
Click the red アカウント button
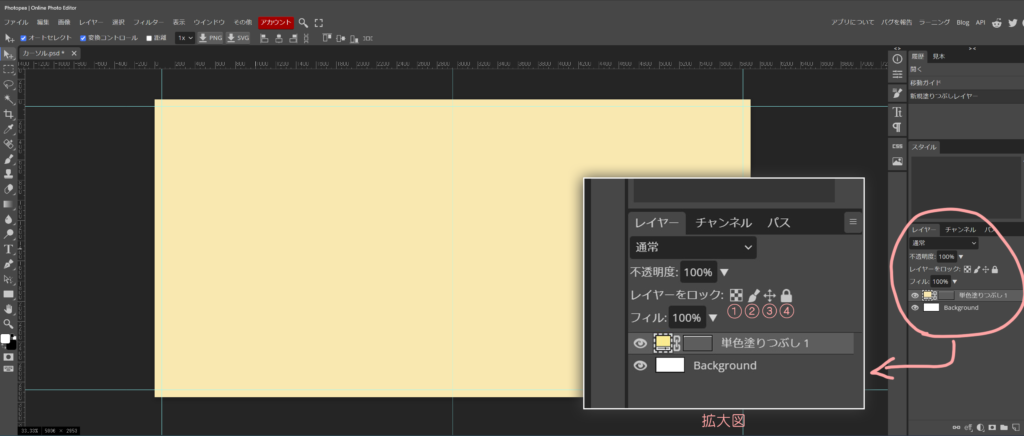tap(275, 22)
